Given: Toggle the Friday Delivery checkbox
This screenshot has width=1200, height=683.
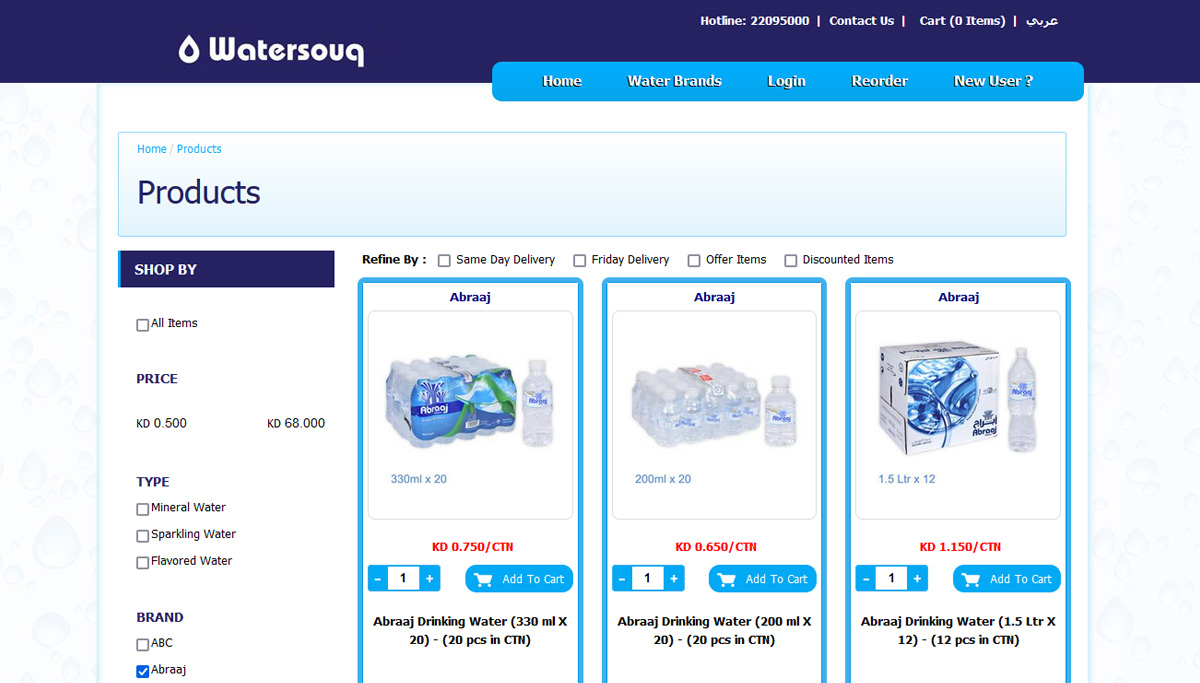Looking at the screenshot, I should [x=579, y=260].
